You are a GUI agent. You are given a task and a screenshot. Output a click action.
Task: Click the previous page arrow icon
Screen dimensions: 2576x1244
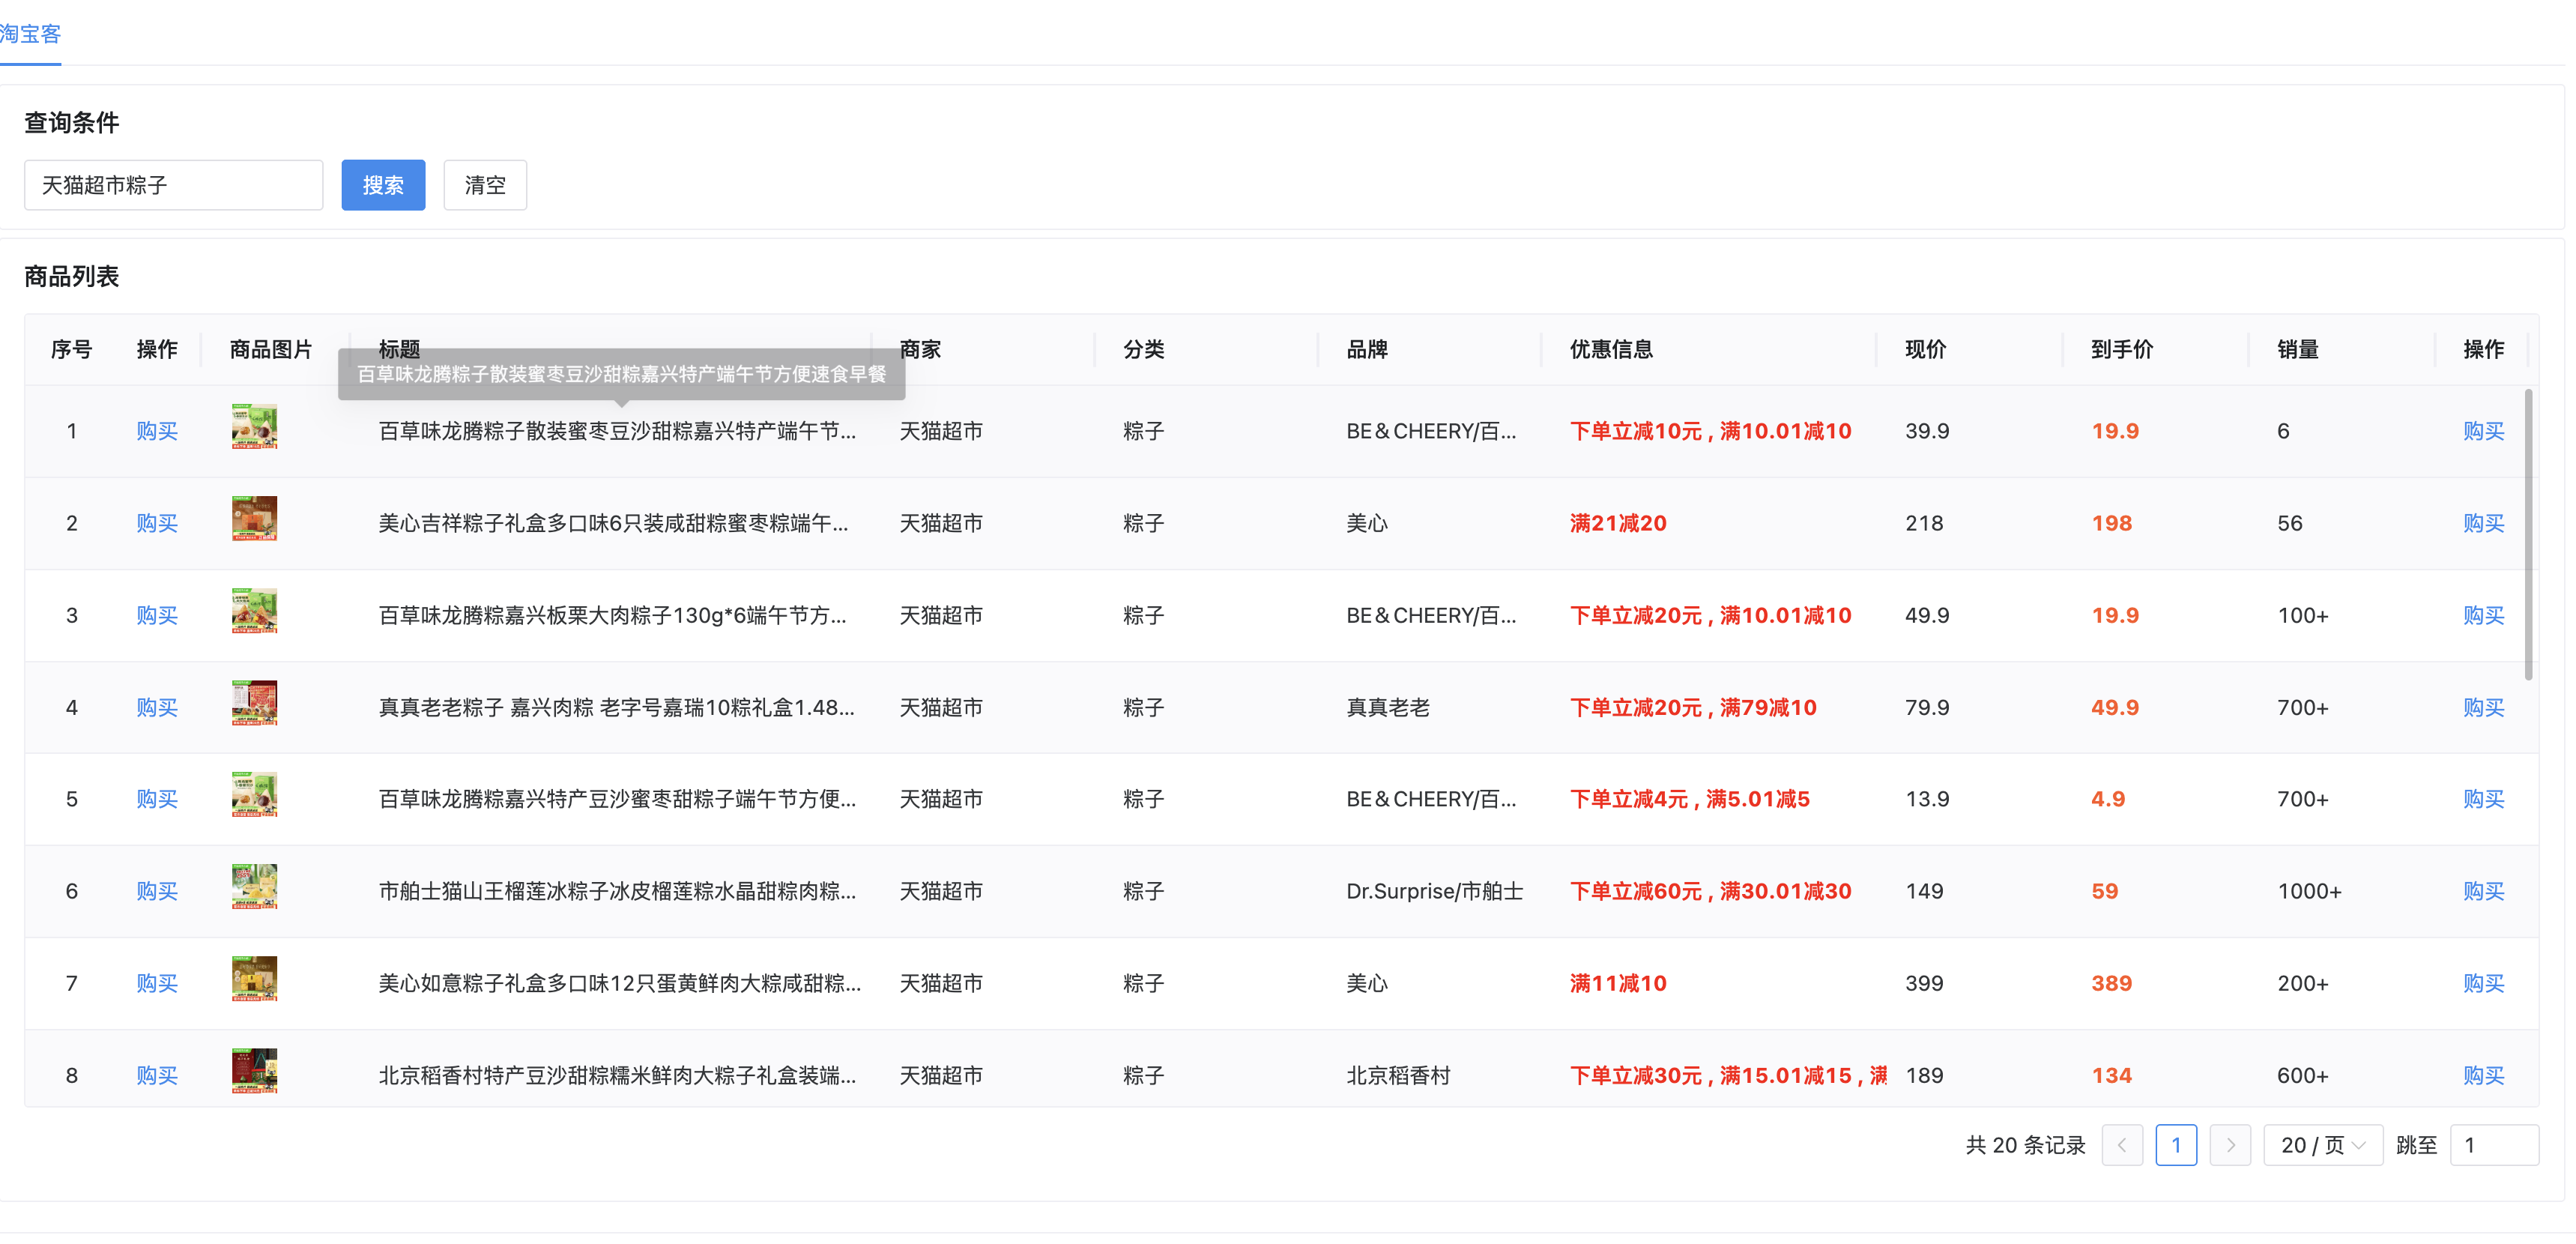[2123, 1145]
